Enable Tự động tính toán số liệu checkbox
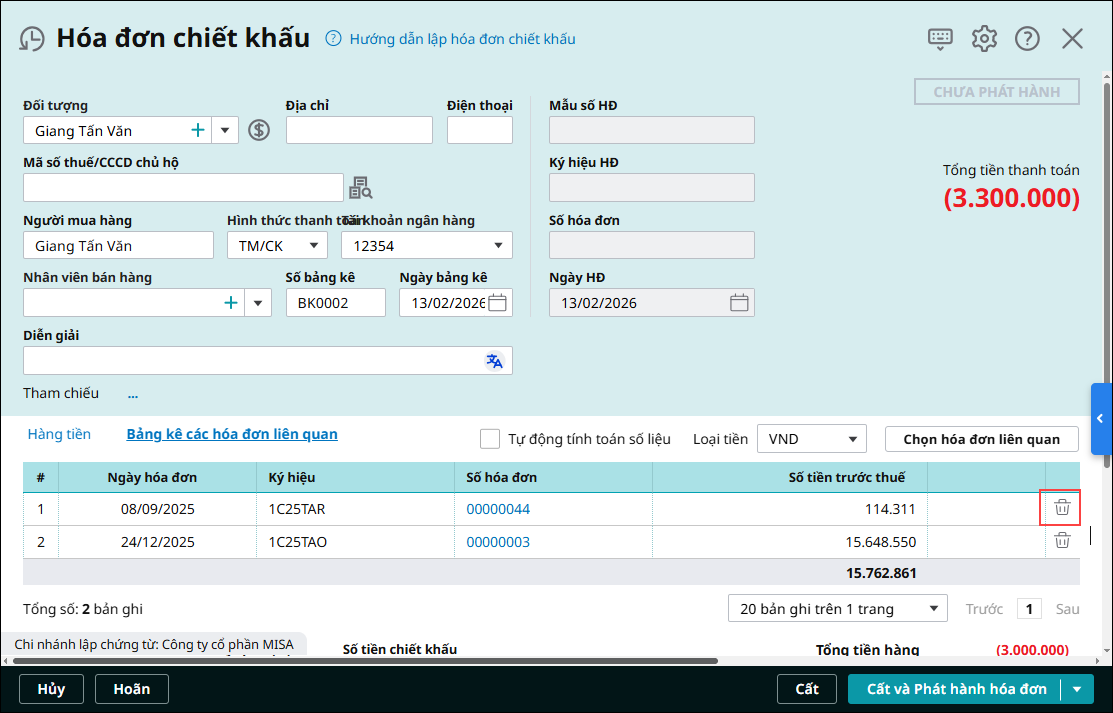Viewport: 1113px width, 713px height. [x=490, y=439]
